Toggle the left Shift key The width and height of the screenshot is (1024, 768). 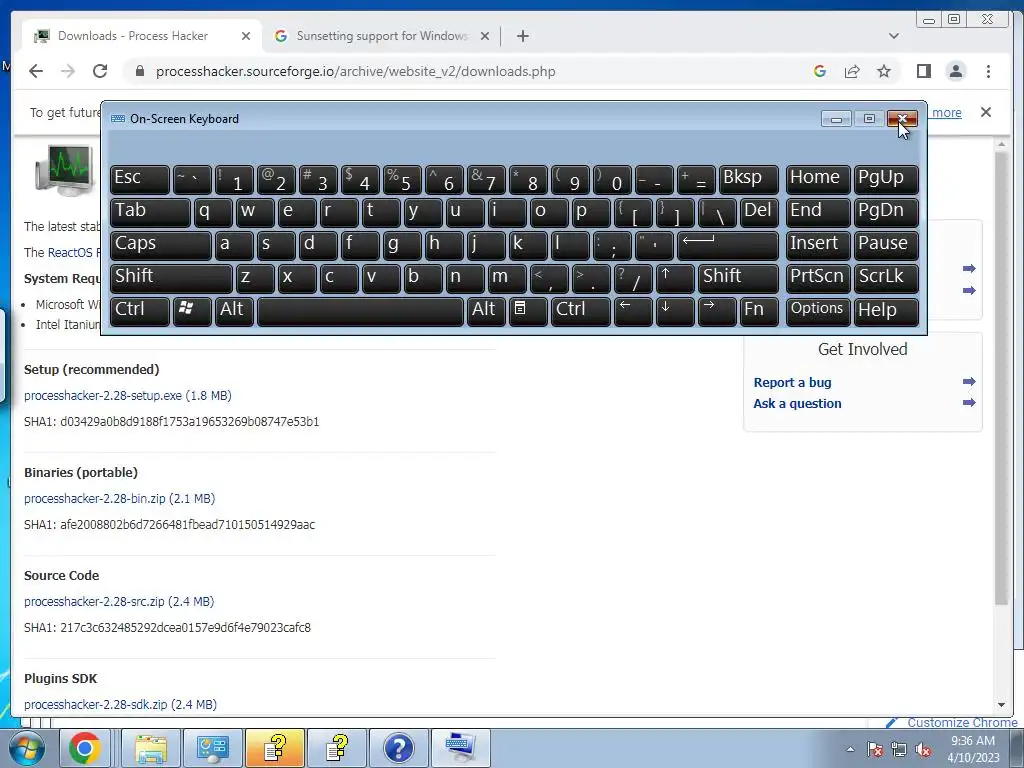(171, 278)
